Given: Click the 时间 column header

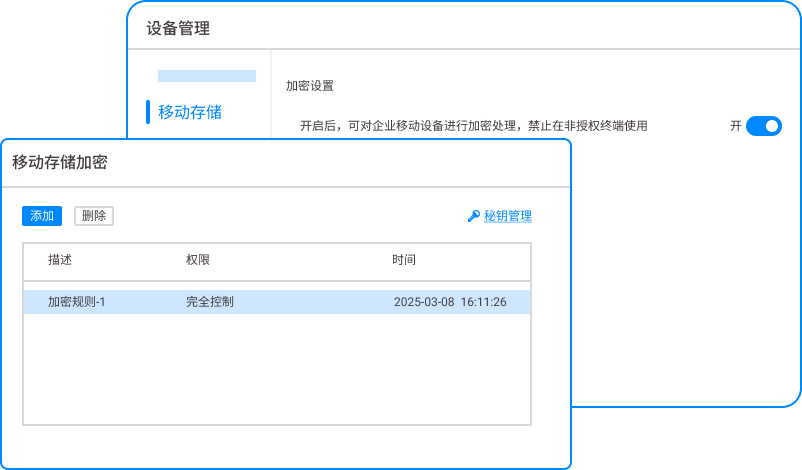Looking at the screenshot, I should tap(404, 260).
